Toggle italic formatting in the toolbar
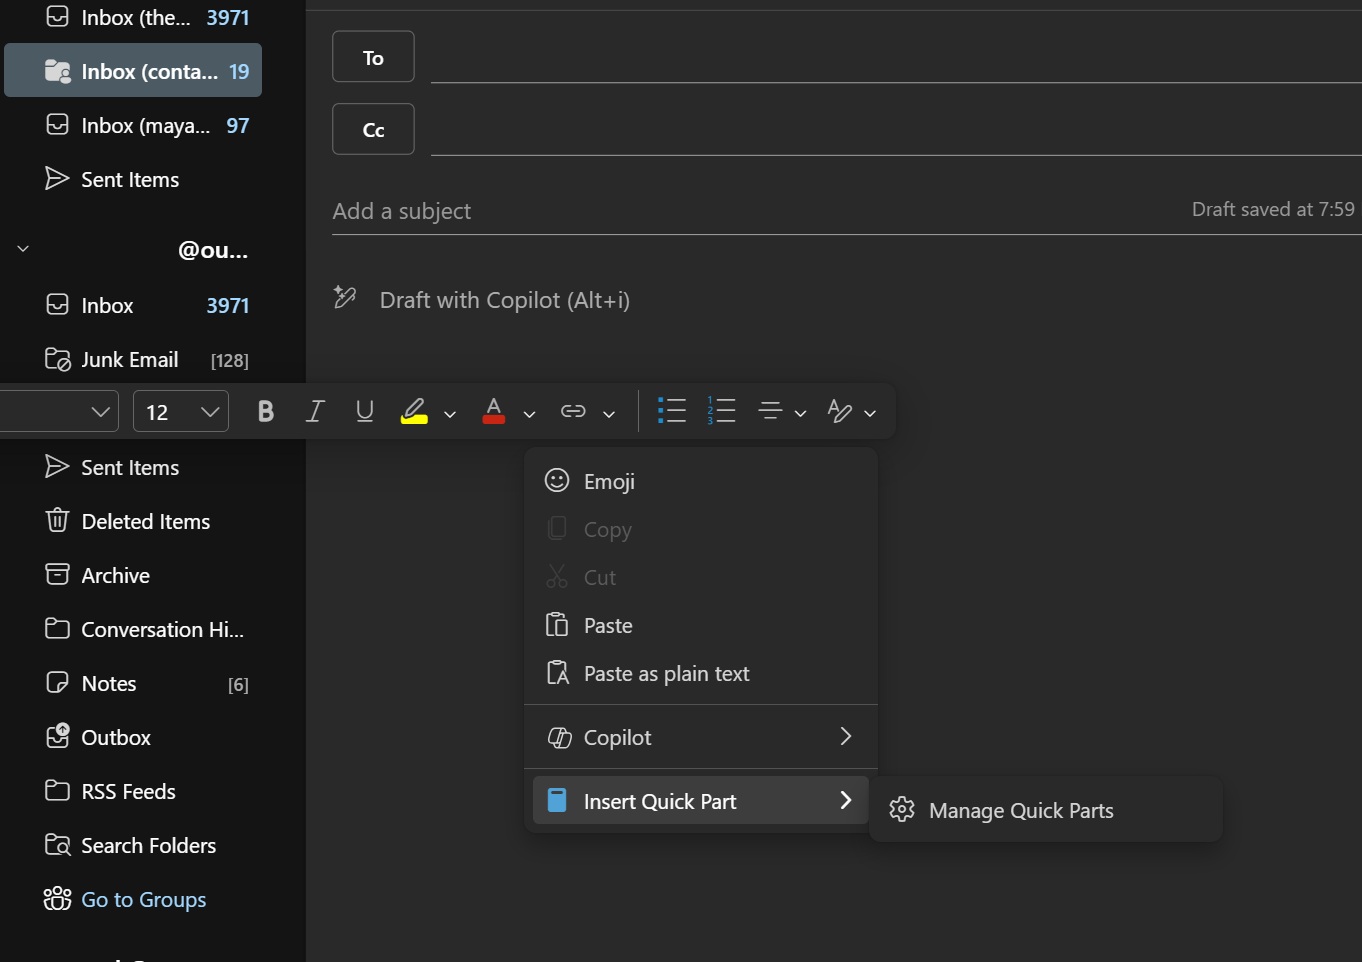This screenshot has height=962, width=1362. pyautogui.click(x=315, y=411)
